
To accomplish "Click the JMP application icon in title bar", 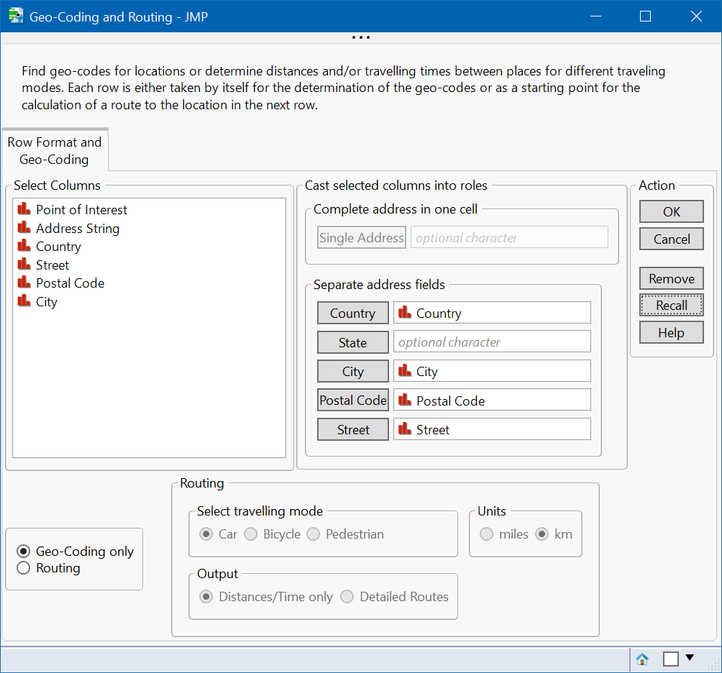I will pyautogui.click(x=16, y=16).
